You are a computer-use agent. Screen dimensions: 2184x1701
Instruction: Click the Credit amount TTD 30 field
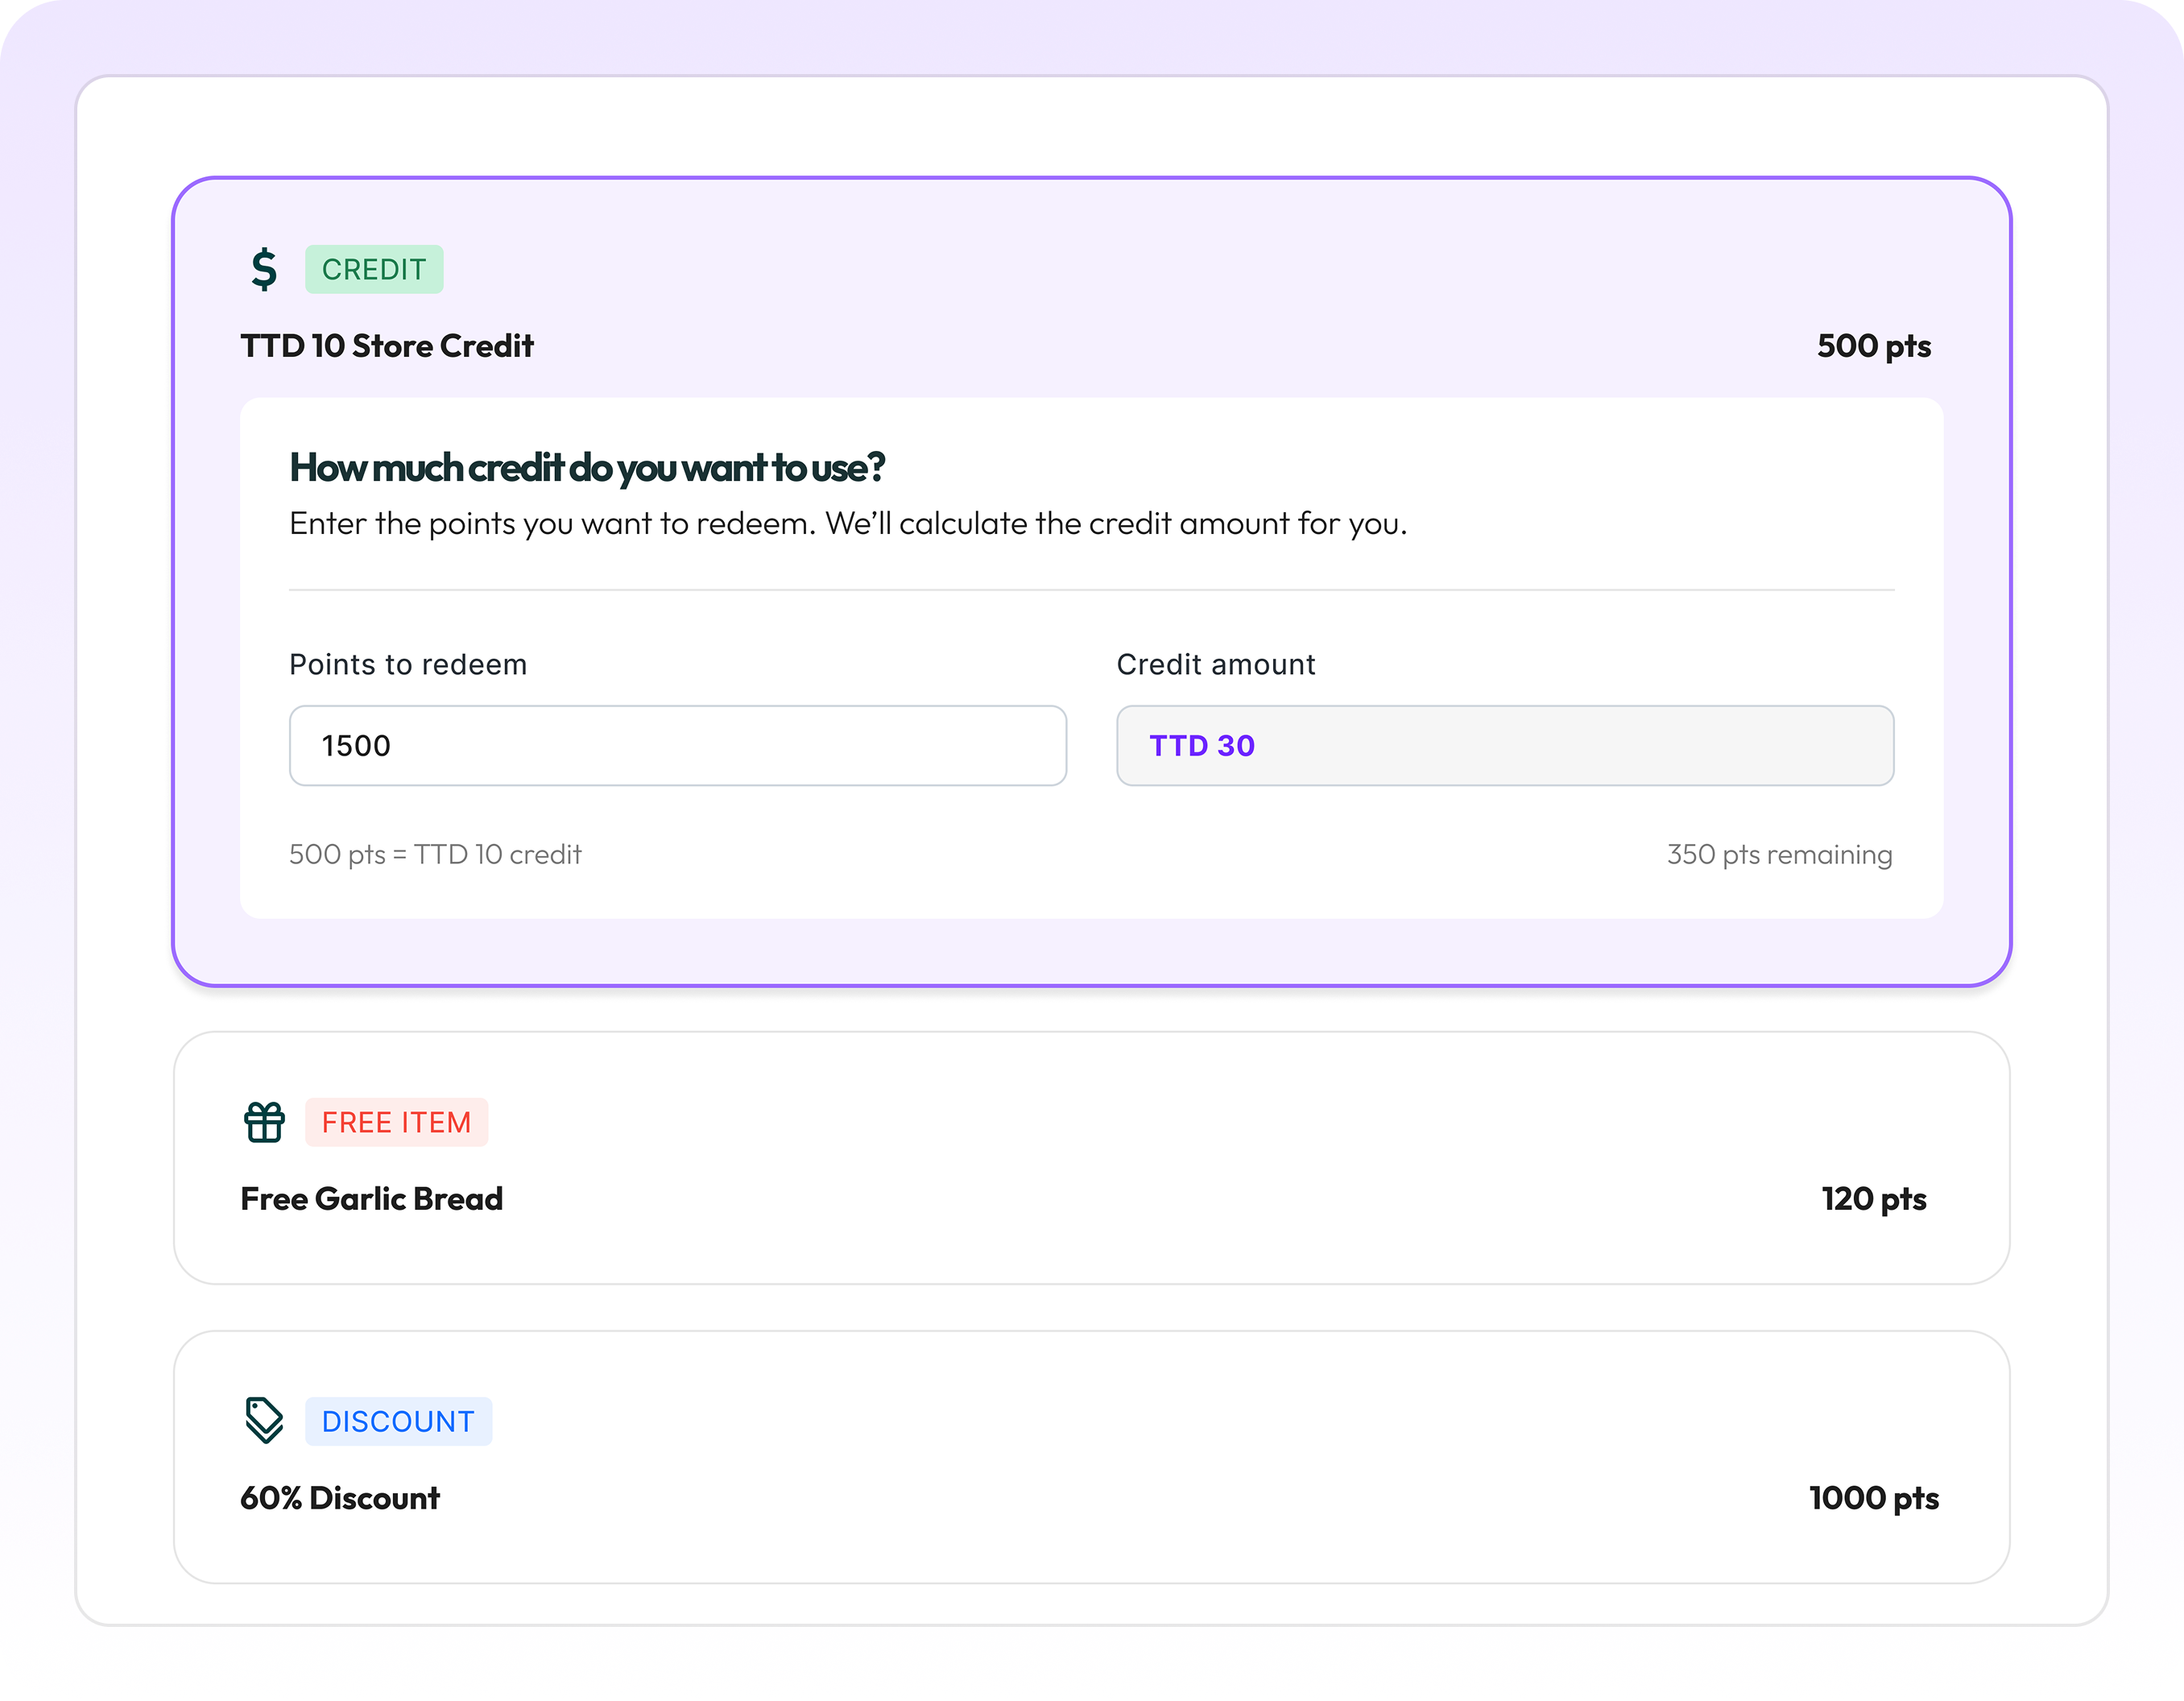pyautogui.click(x=1504, y=746)
